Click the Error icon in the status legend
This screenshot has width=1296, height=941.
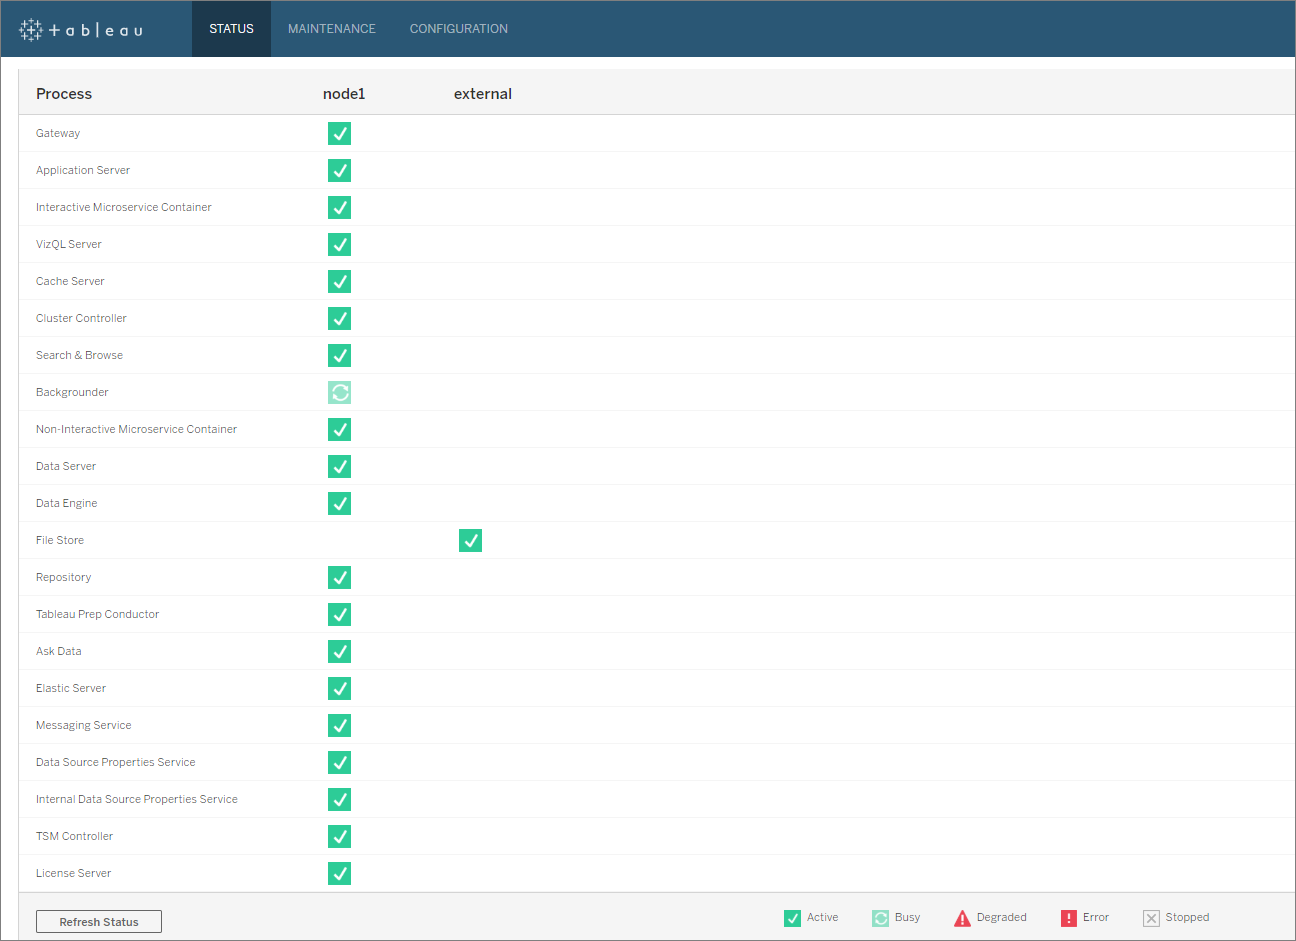(1069, 917)
